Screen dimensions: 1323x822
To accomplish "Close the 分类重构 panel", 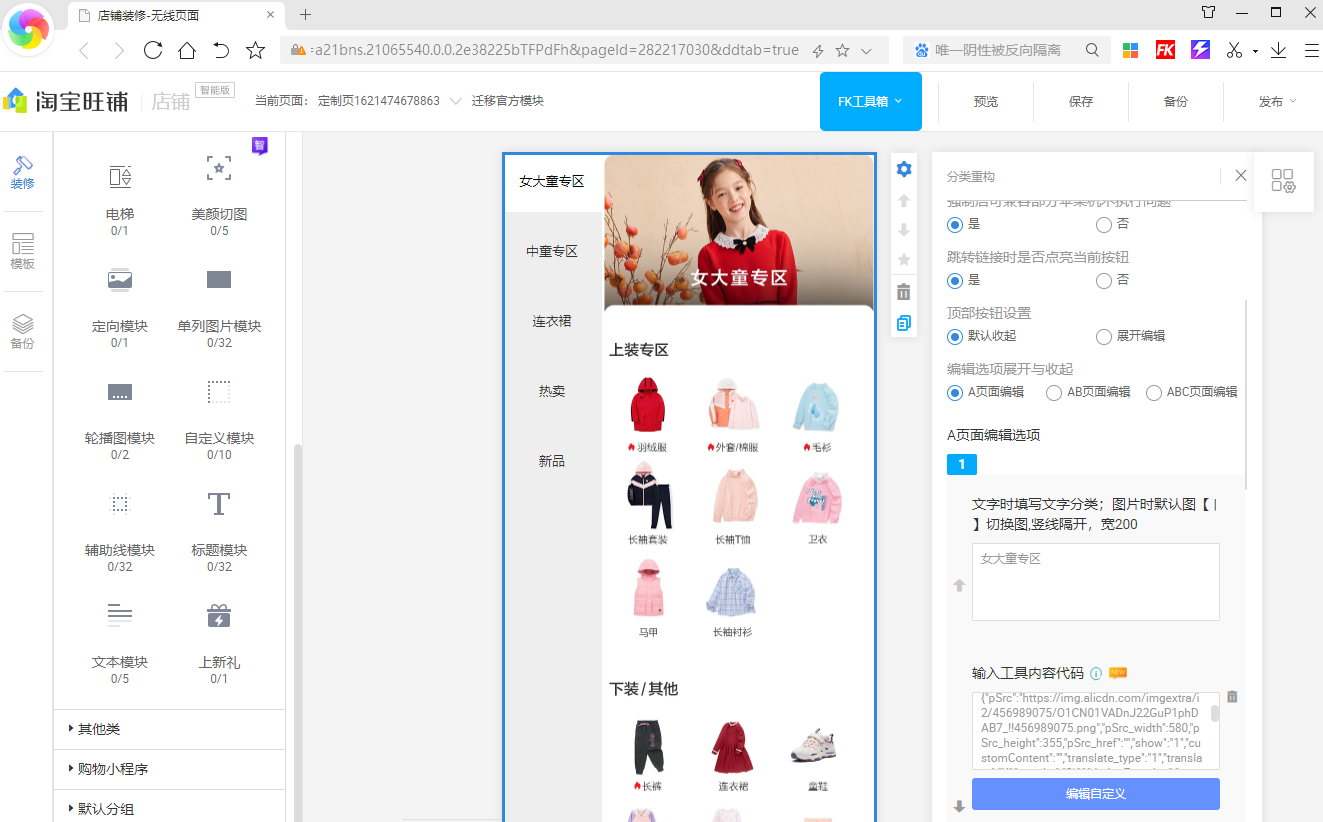I will pyautogui.click(x=1241, y=175).
